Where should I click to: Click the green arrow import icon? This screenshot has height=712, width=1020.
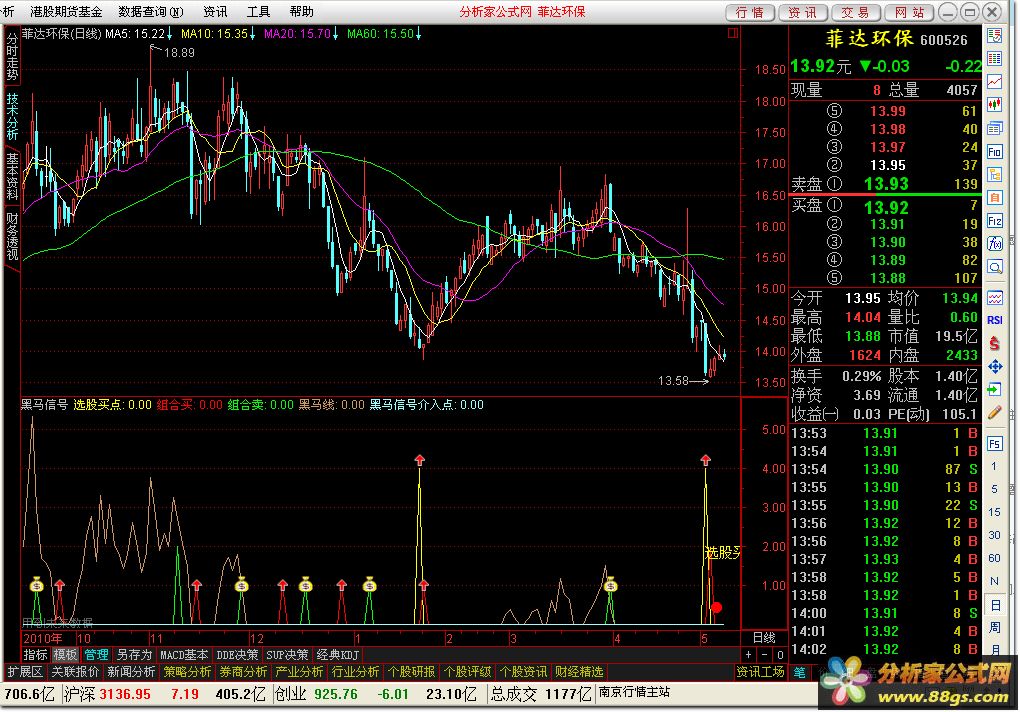click(995, 389)
